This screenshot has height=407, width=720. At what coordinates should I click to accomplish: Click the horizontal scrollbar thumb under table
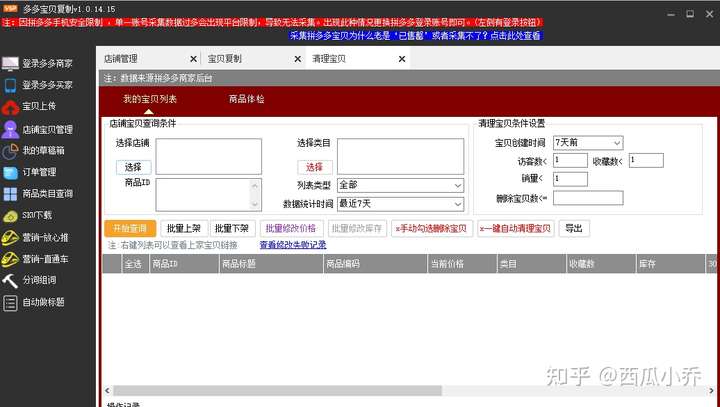coord(278,390)
